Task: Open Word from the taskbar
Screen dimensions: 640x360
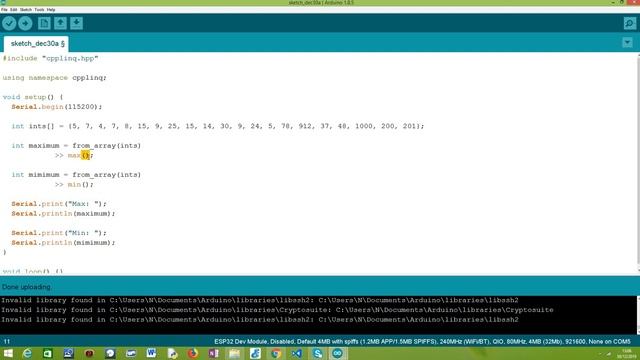Action: point(151,353)
